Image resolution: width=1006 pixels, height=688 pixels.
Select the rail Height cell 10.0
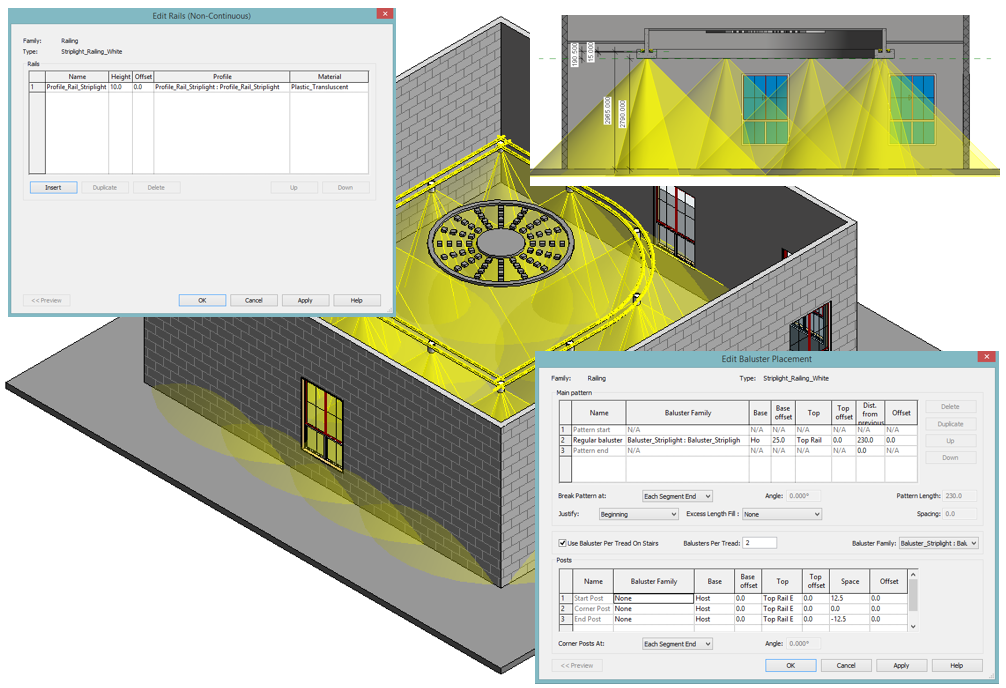[x=120, y=87]
